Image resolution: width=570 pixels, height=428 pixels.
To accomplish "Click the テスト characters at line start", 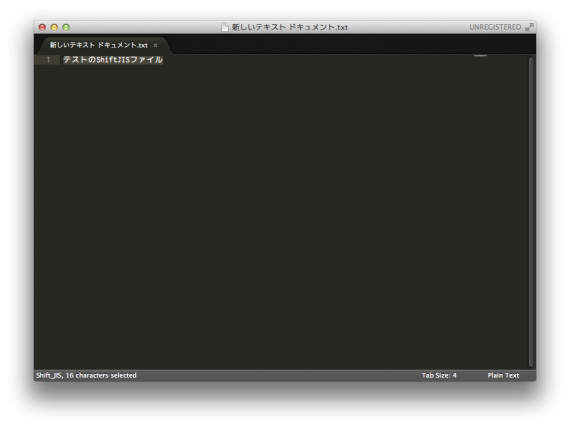I will click(76, 60).
